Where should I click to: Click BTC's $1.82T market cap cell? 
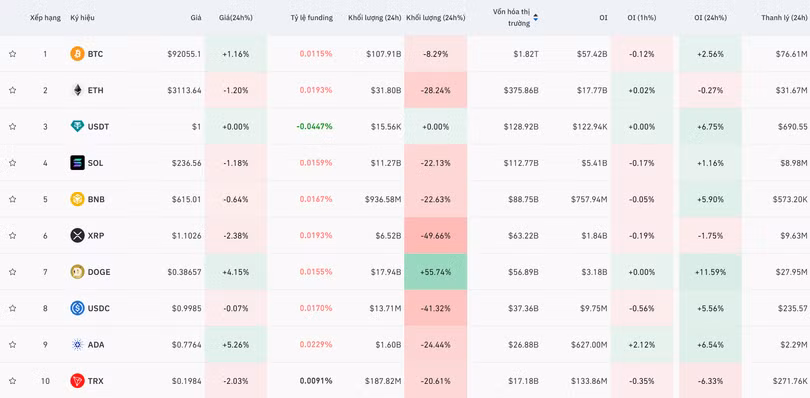(528, 54)
